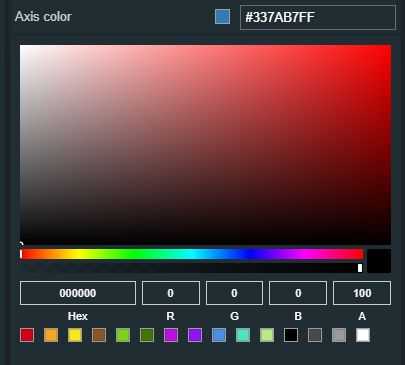
Task: Click the Hex value field showing 000000
Action: pos(78,293)
